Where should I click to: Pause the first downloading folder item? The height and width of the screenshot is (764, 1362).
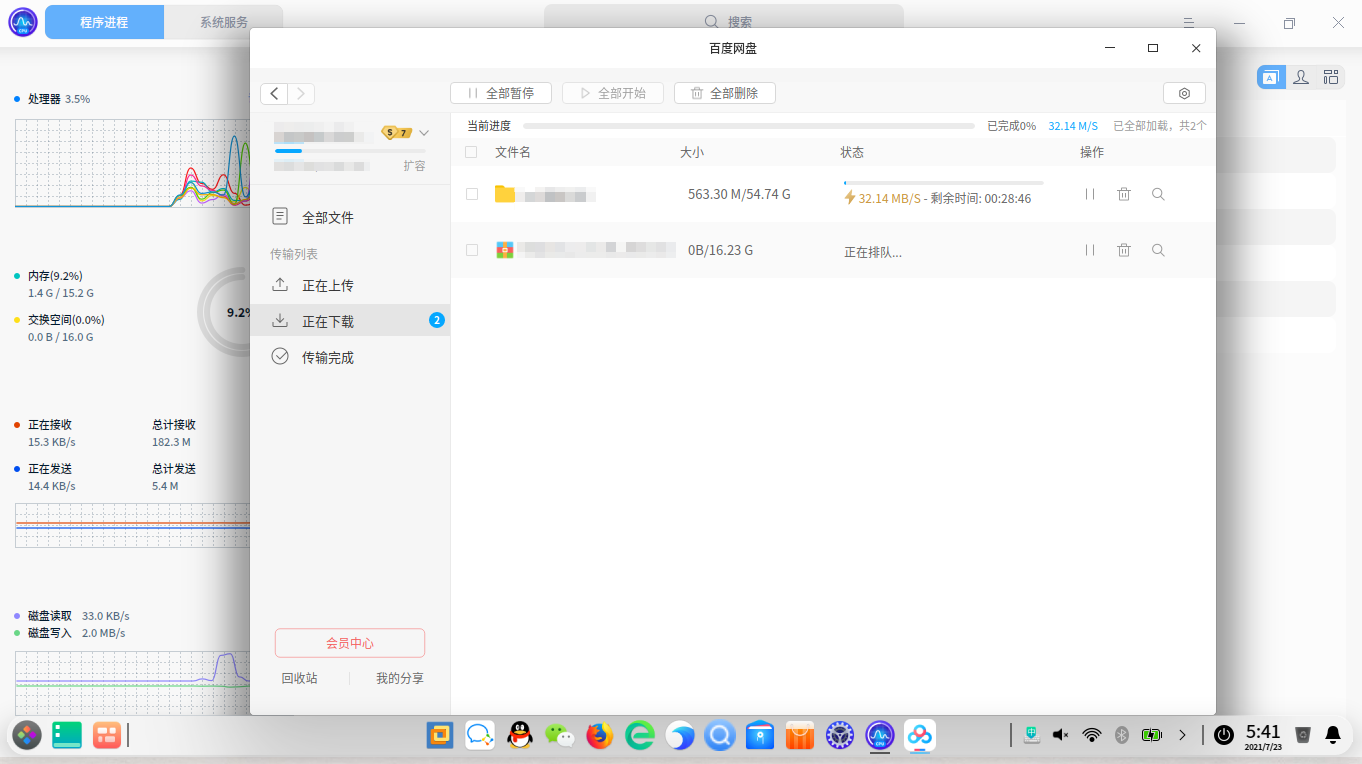tap(1090, 194)
